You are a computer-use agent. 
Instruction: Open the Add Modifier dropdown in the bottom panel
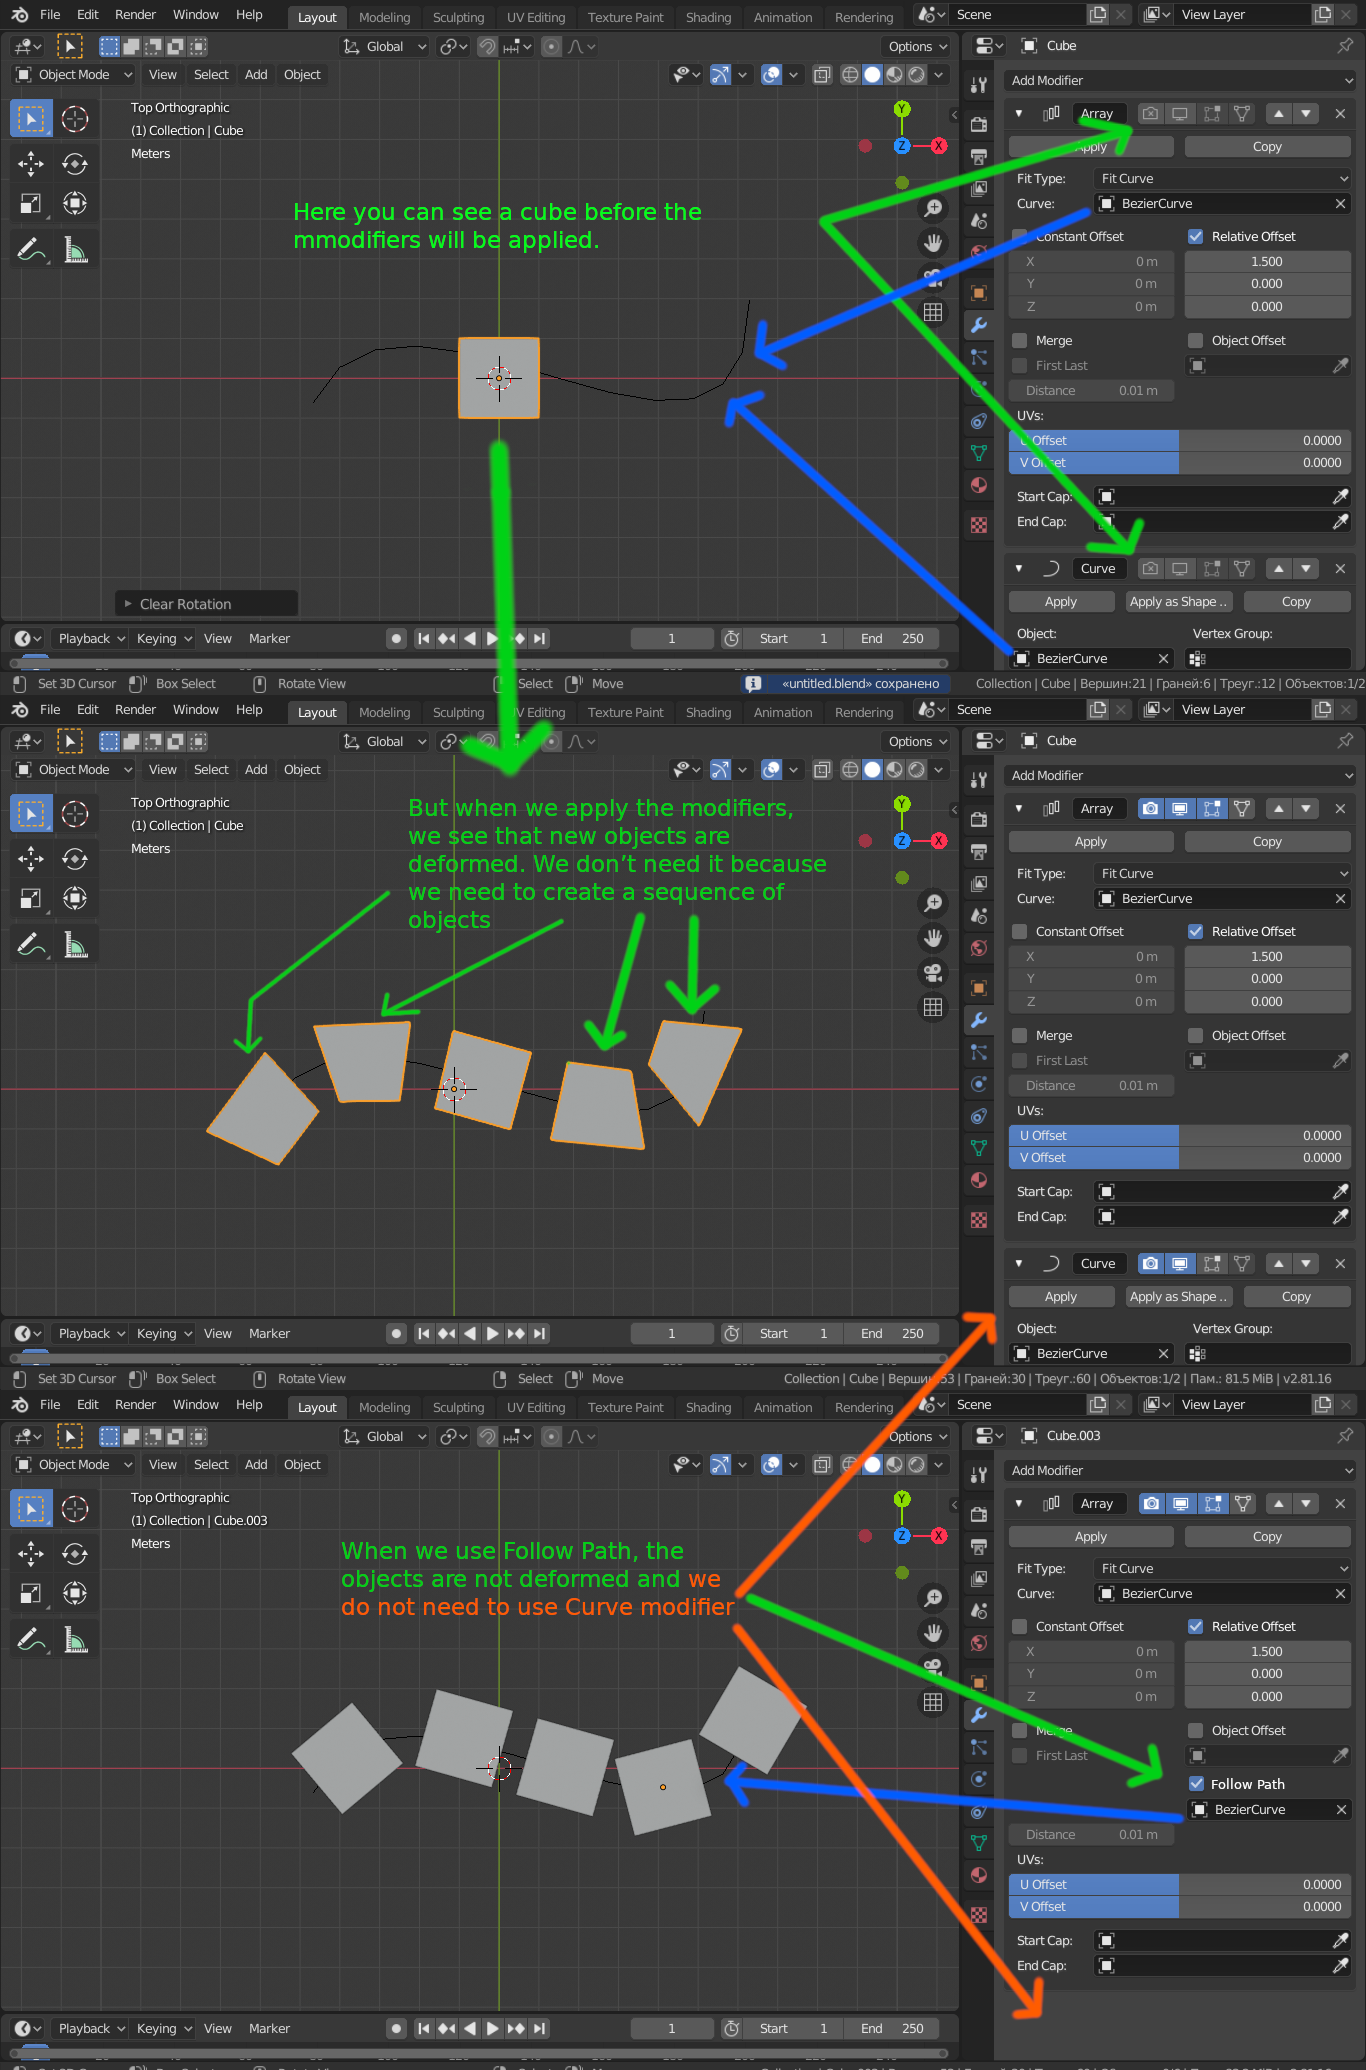(1180, 1470)
